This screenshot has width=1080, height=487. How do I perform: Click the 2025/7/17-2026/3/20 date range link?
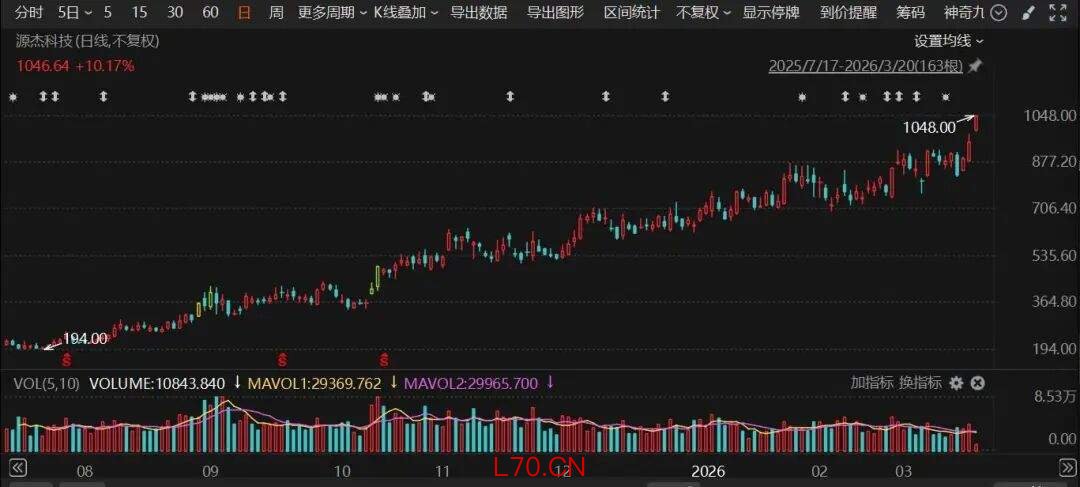(865, 66)
